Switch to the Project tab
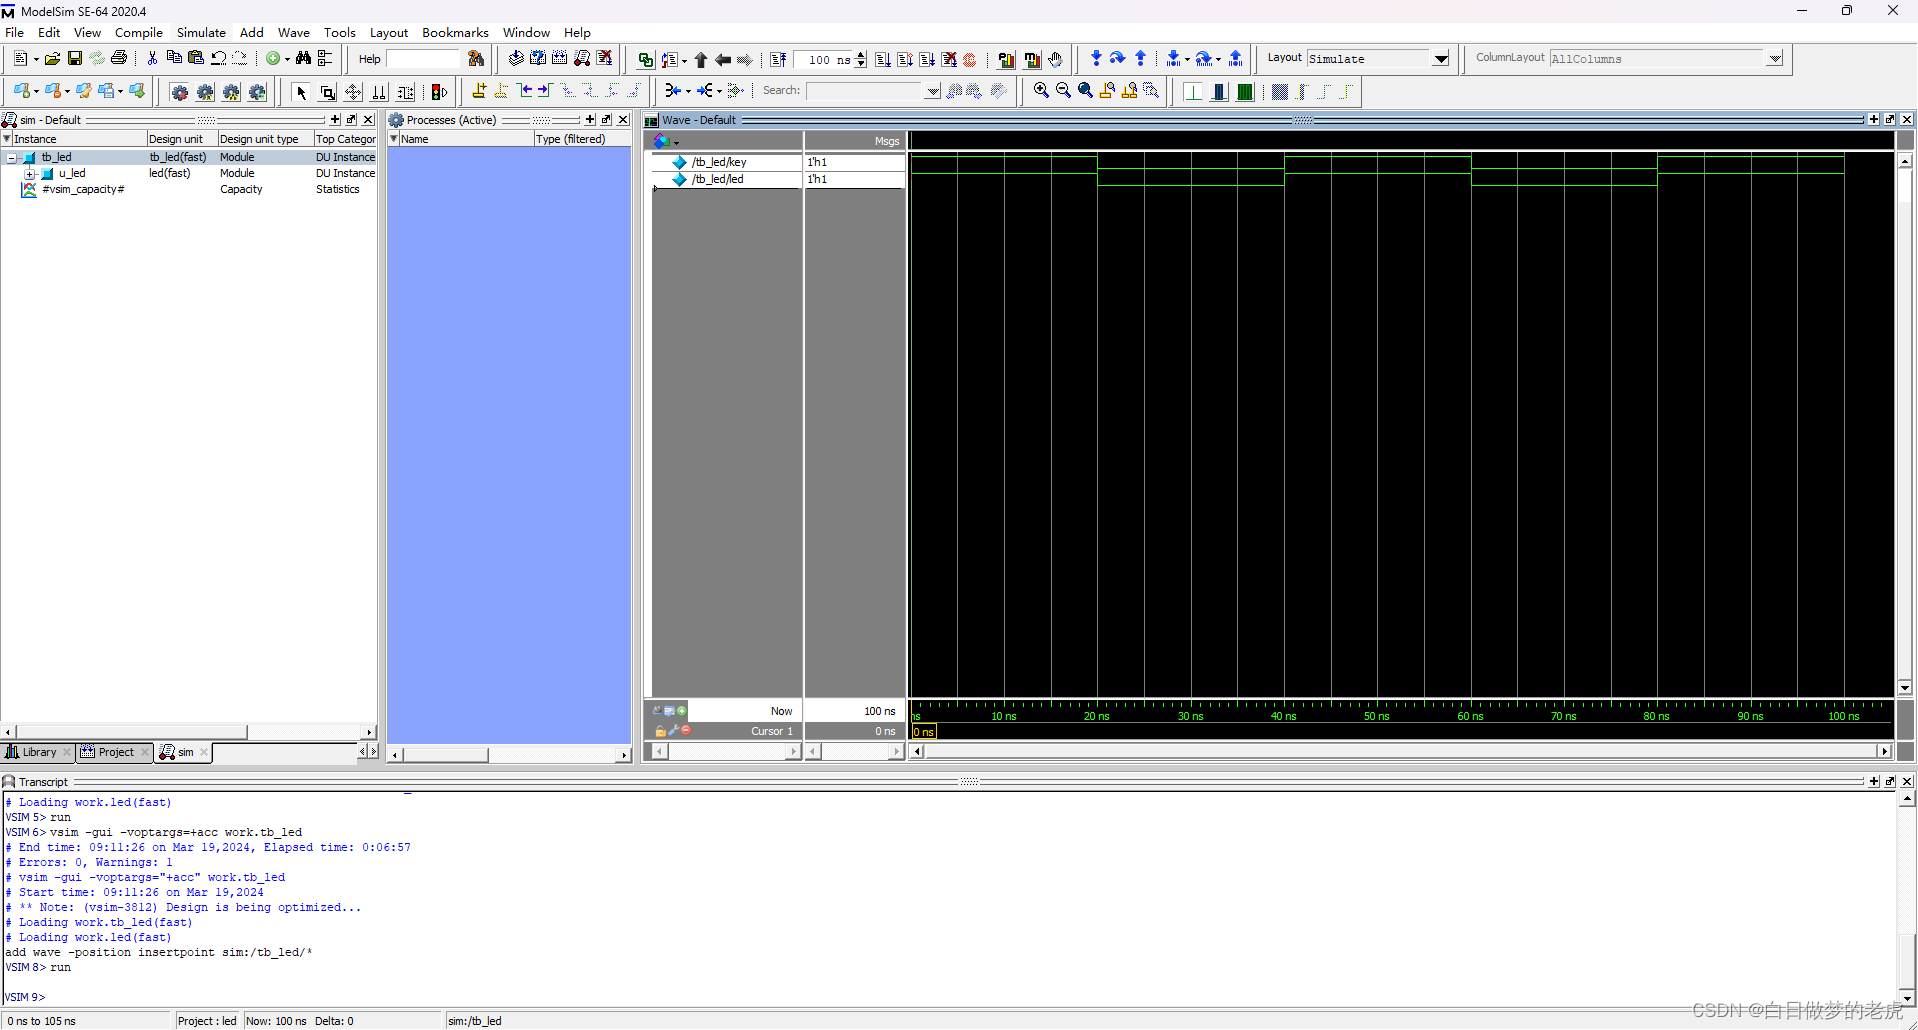 (x=115, y=752)
